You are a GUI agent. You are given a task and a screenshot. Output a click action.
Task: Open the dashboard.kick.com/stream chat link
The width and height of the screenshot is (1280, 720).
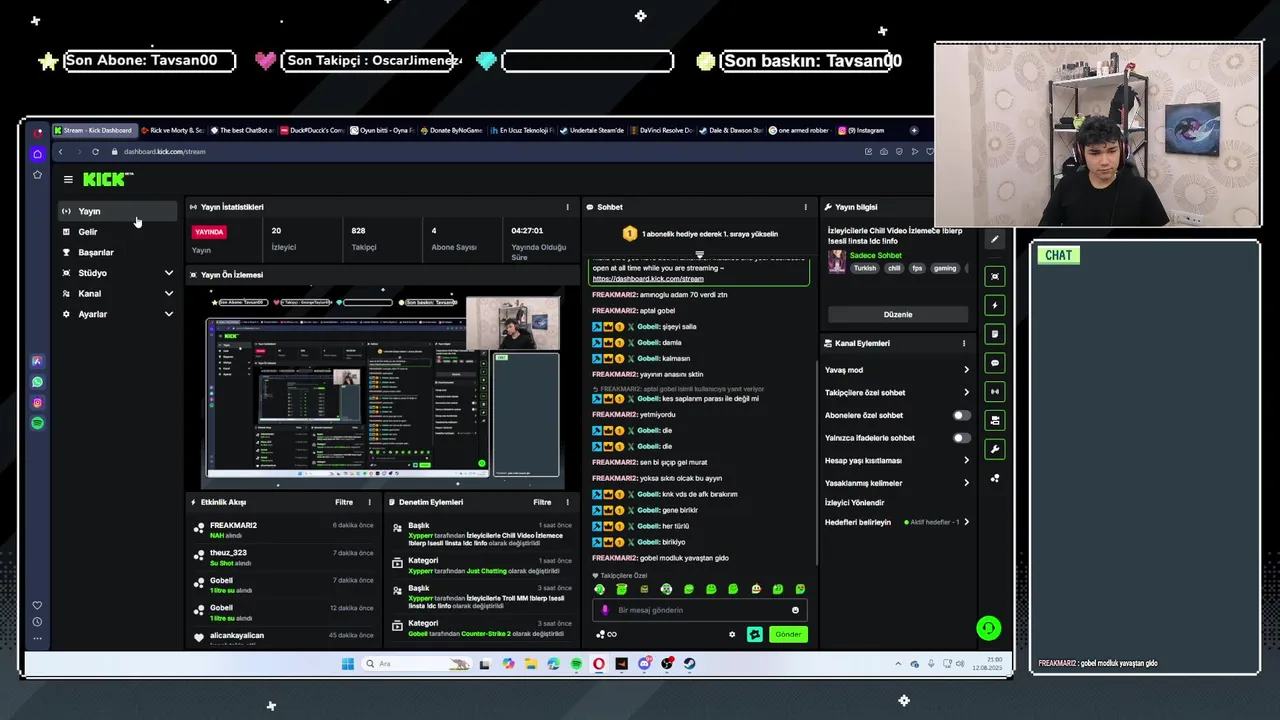point(648,279)
